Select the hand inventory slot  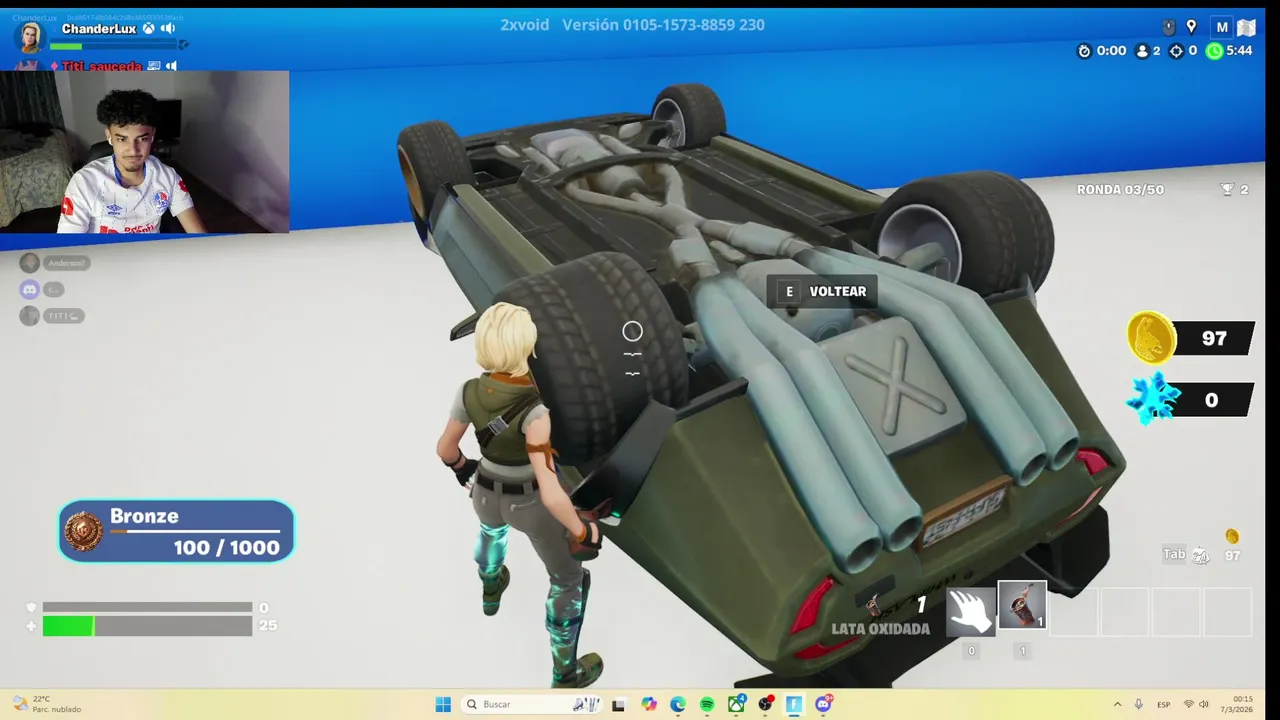pos(971,611)
